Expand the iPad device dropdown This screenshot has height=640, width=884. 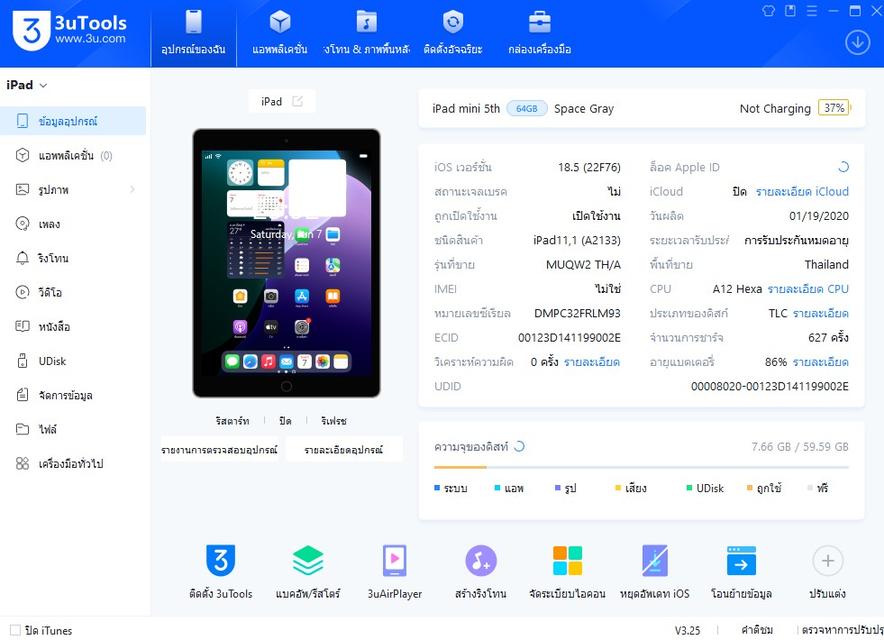coord(26,85)
